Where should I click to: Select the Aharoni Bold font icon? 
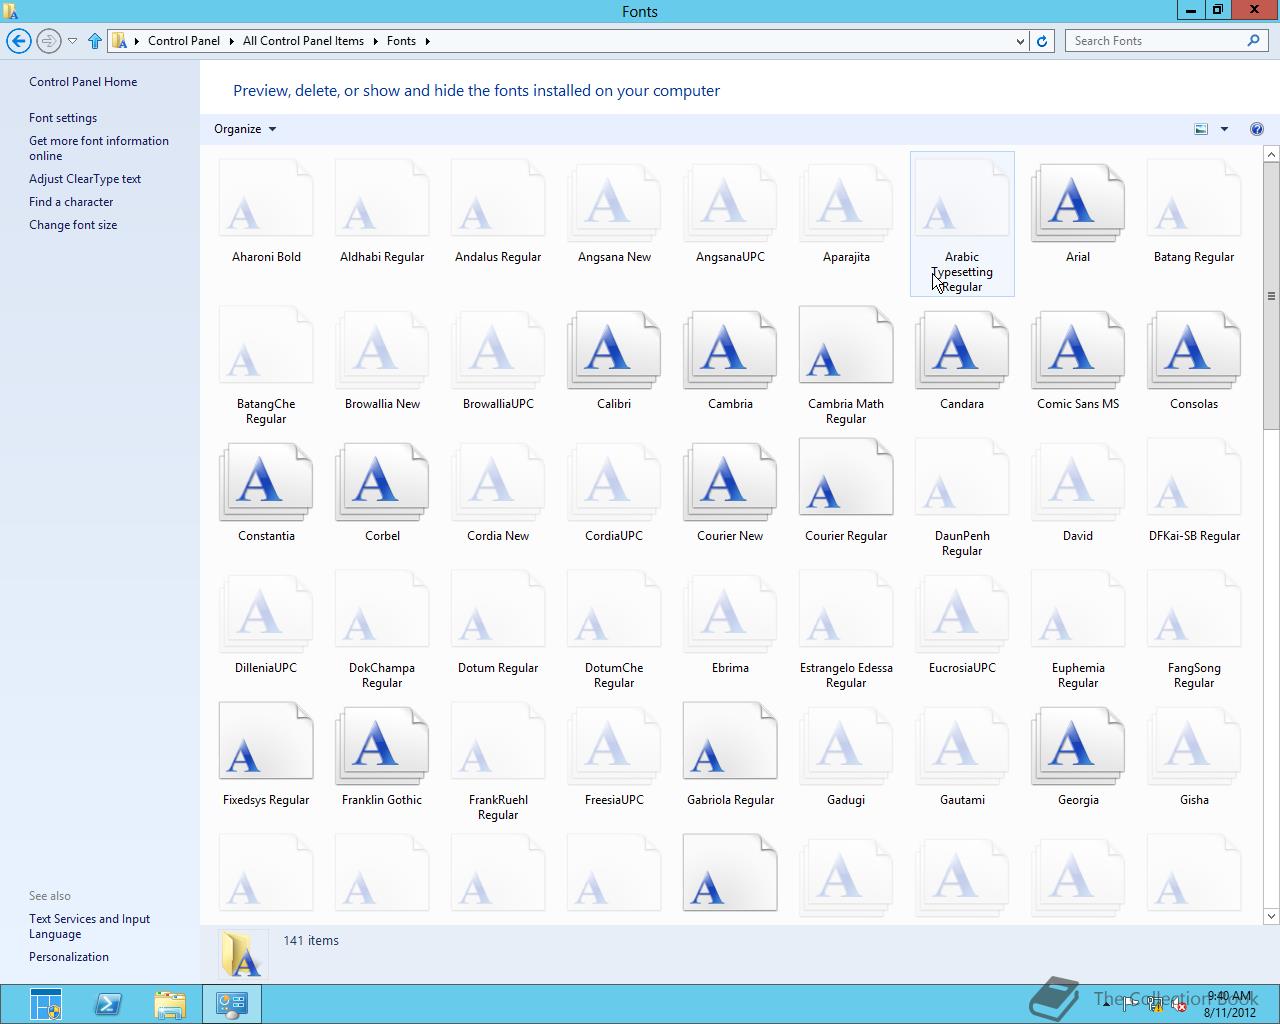pyautogui.click(x=266, y=199)
